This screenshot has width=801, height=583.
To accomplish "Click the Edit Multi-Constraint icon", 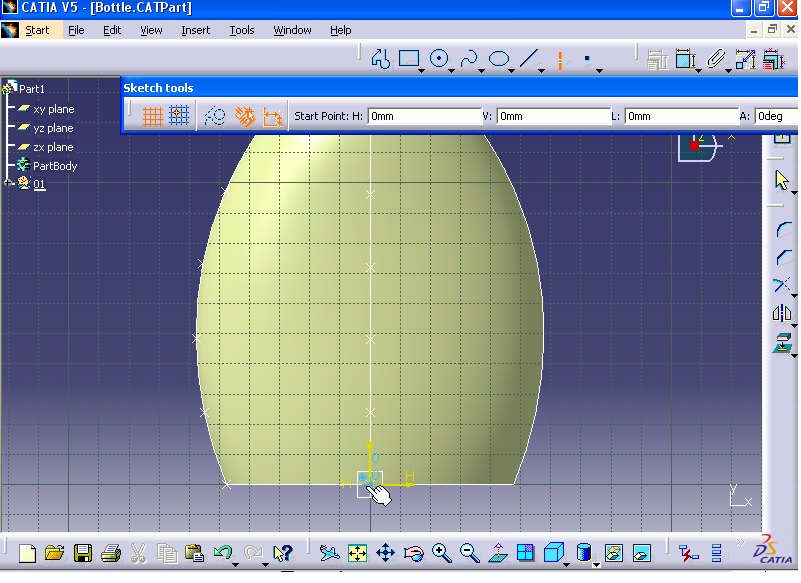I will click(x=773, y=59).
